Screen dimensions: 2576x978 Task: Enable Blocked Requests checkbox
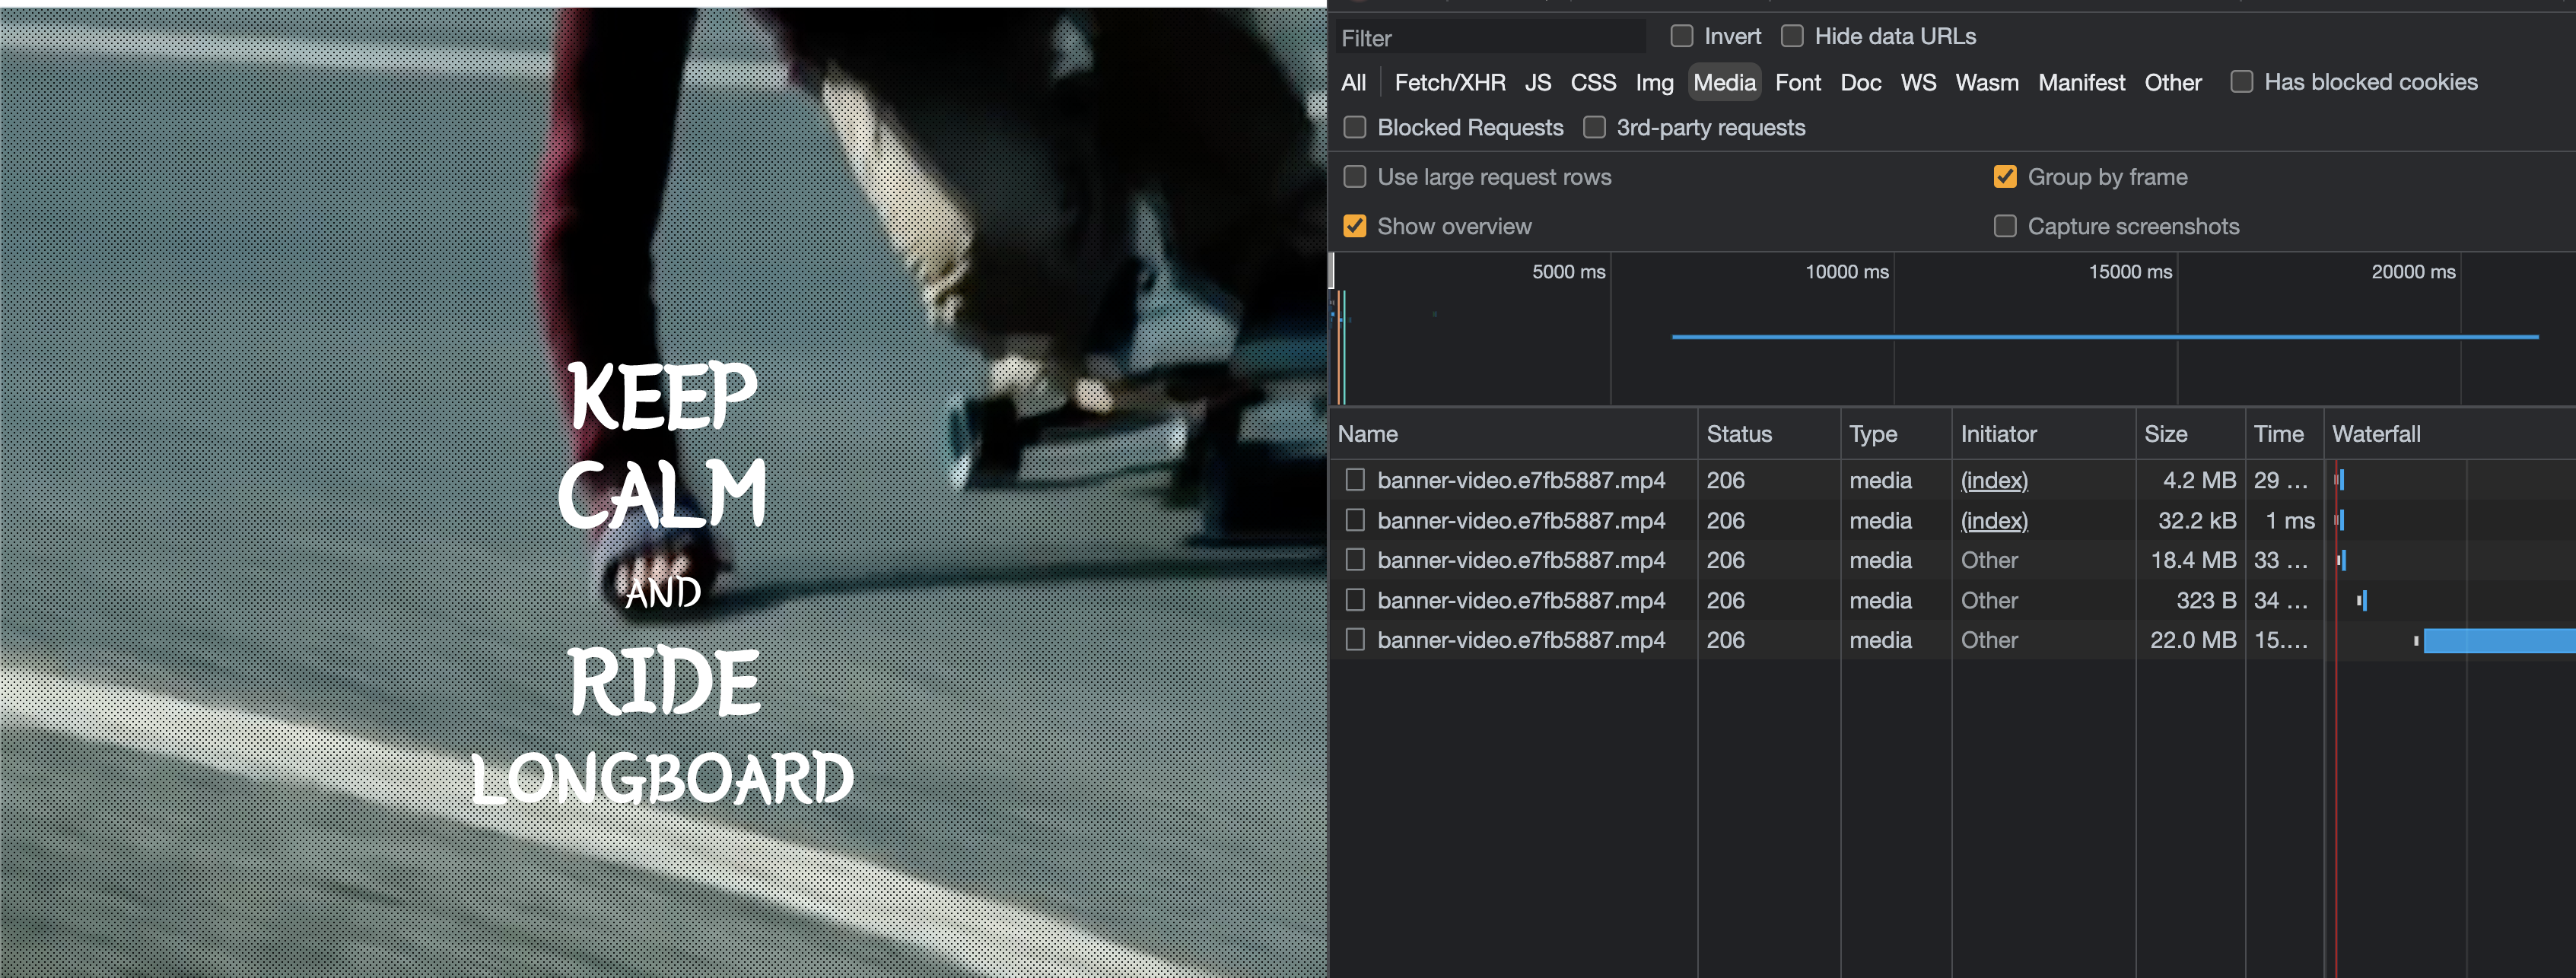point(1354,127)
